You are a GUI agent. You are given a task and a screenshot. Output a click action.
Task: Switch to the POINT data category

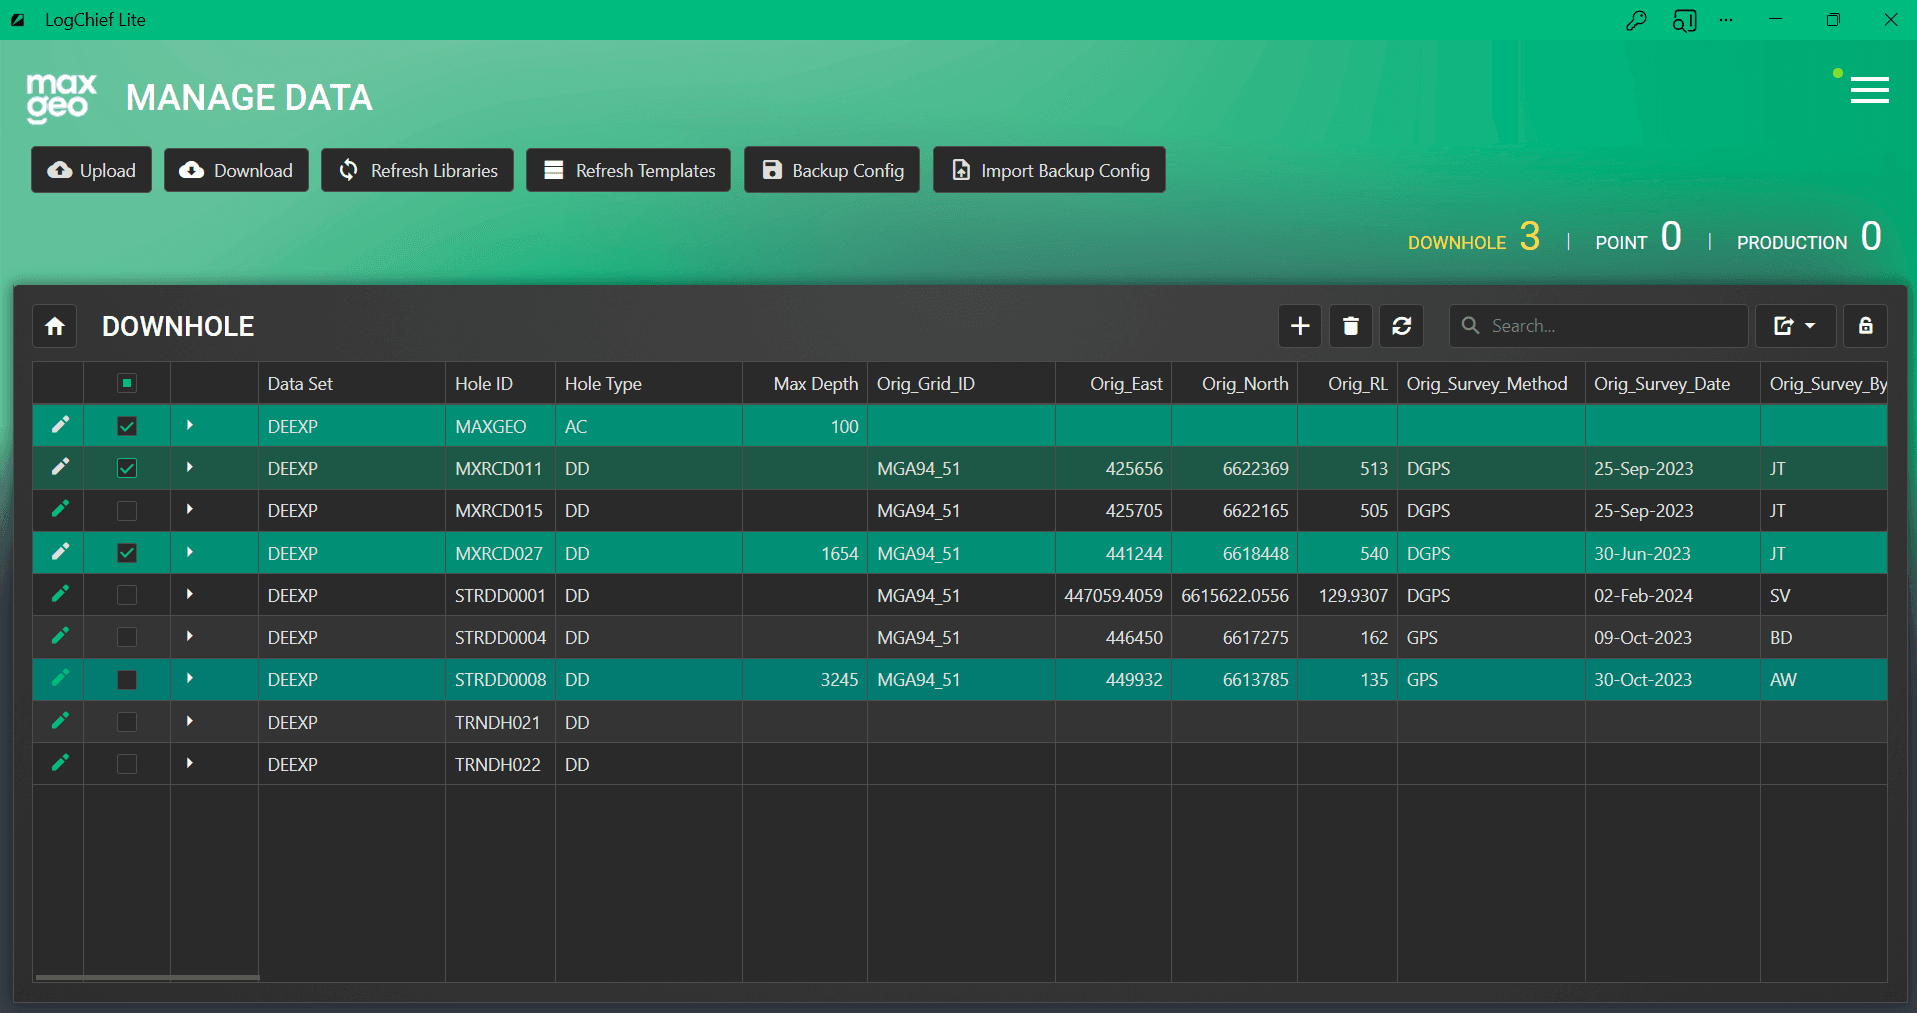point(1639,238)
